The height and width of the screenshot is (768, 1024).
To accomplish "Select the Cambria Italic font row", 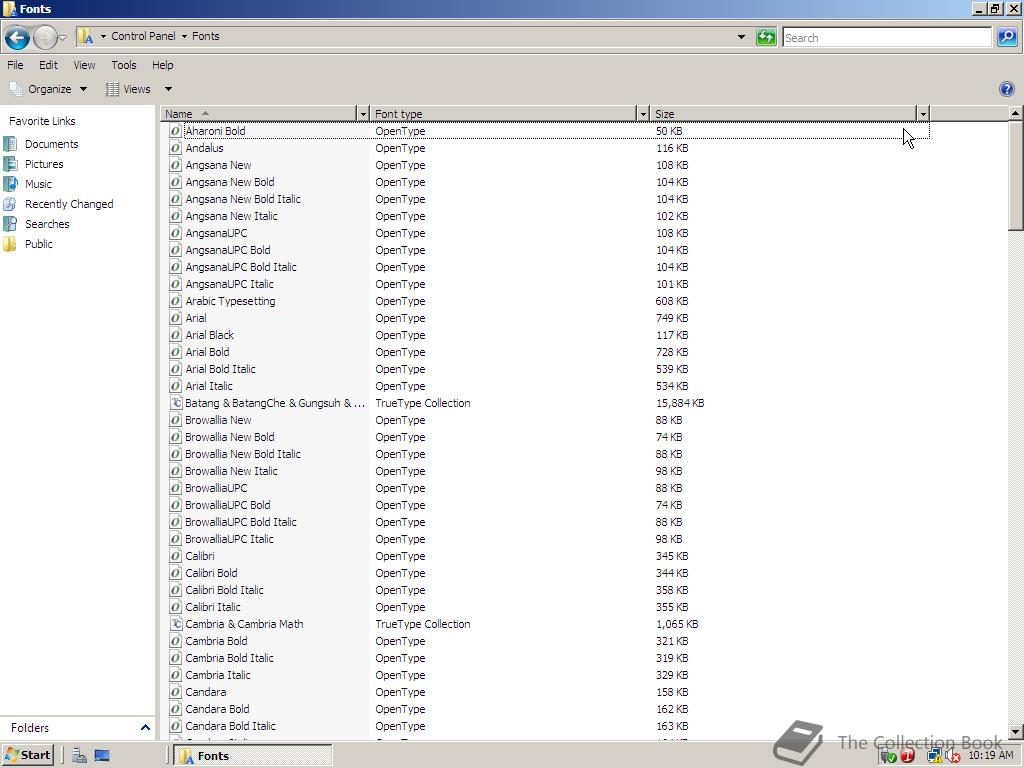I will (x=545, y=675).
